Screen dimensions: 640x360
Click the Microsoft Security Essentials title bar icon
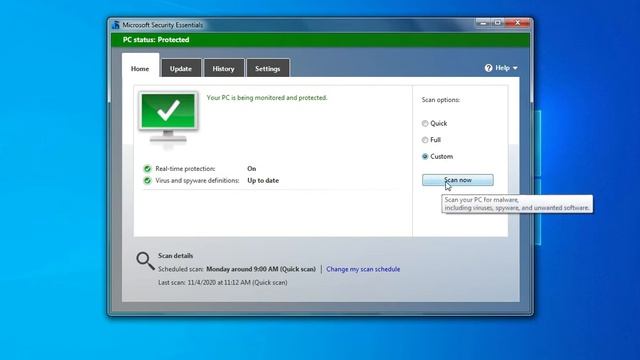coord(116,25)
